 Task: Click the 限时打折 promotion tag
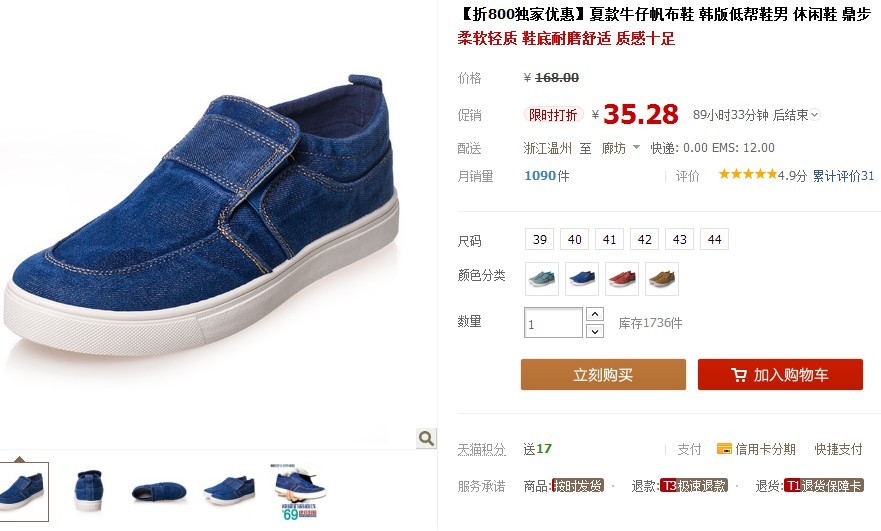click(x=553, y=115)
